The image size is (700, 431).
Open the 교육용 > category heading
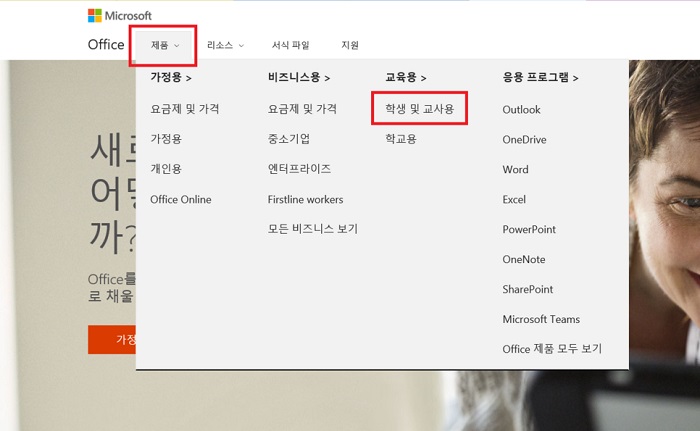tap(406, 78)
